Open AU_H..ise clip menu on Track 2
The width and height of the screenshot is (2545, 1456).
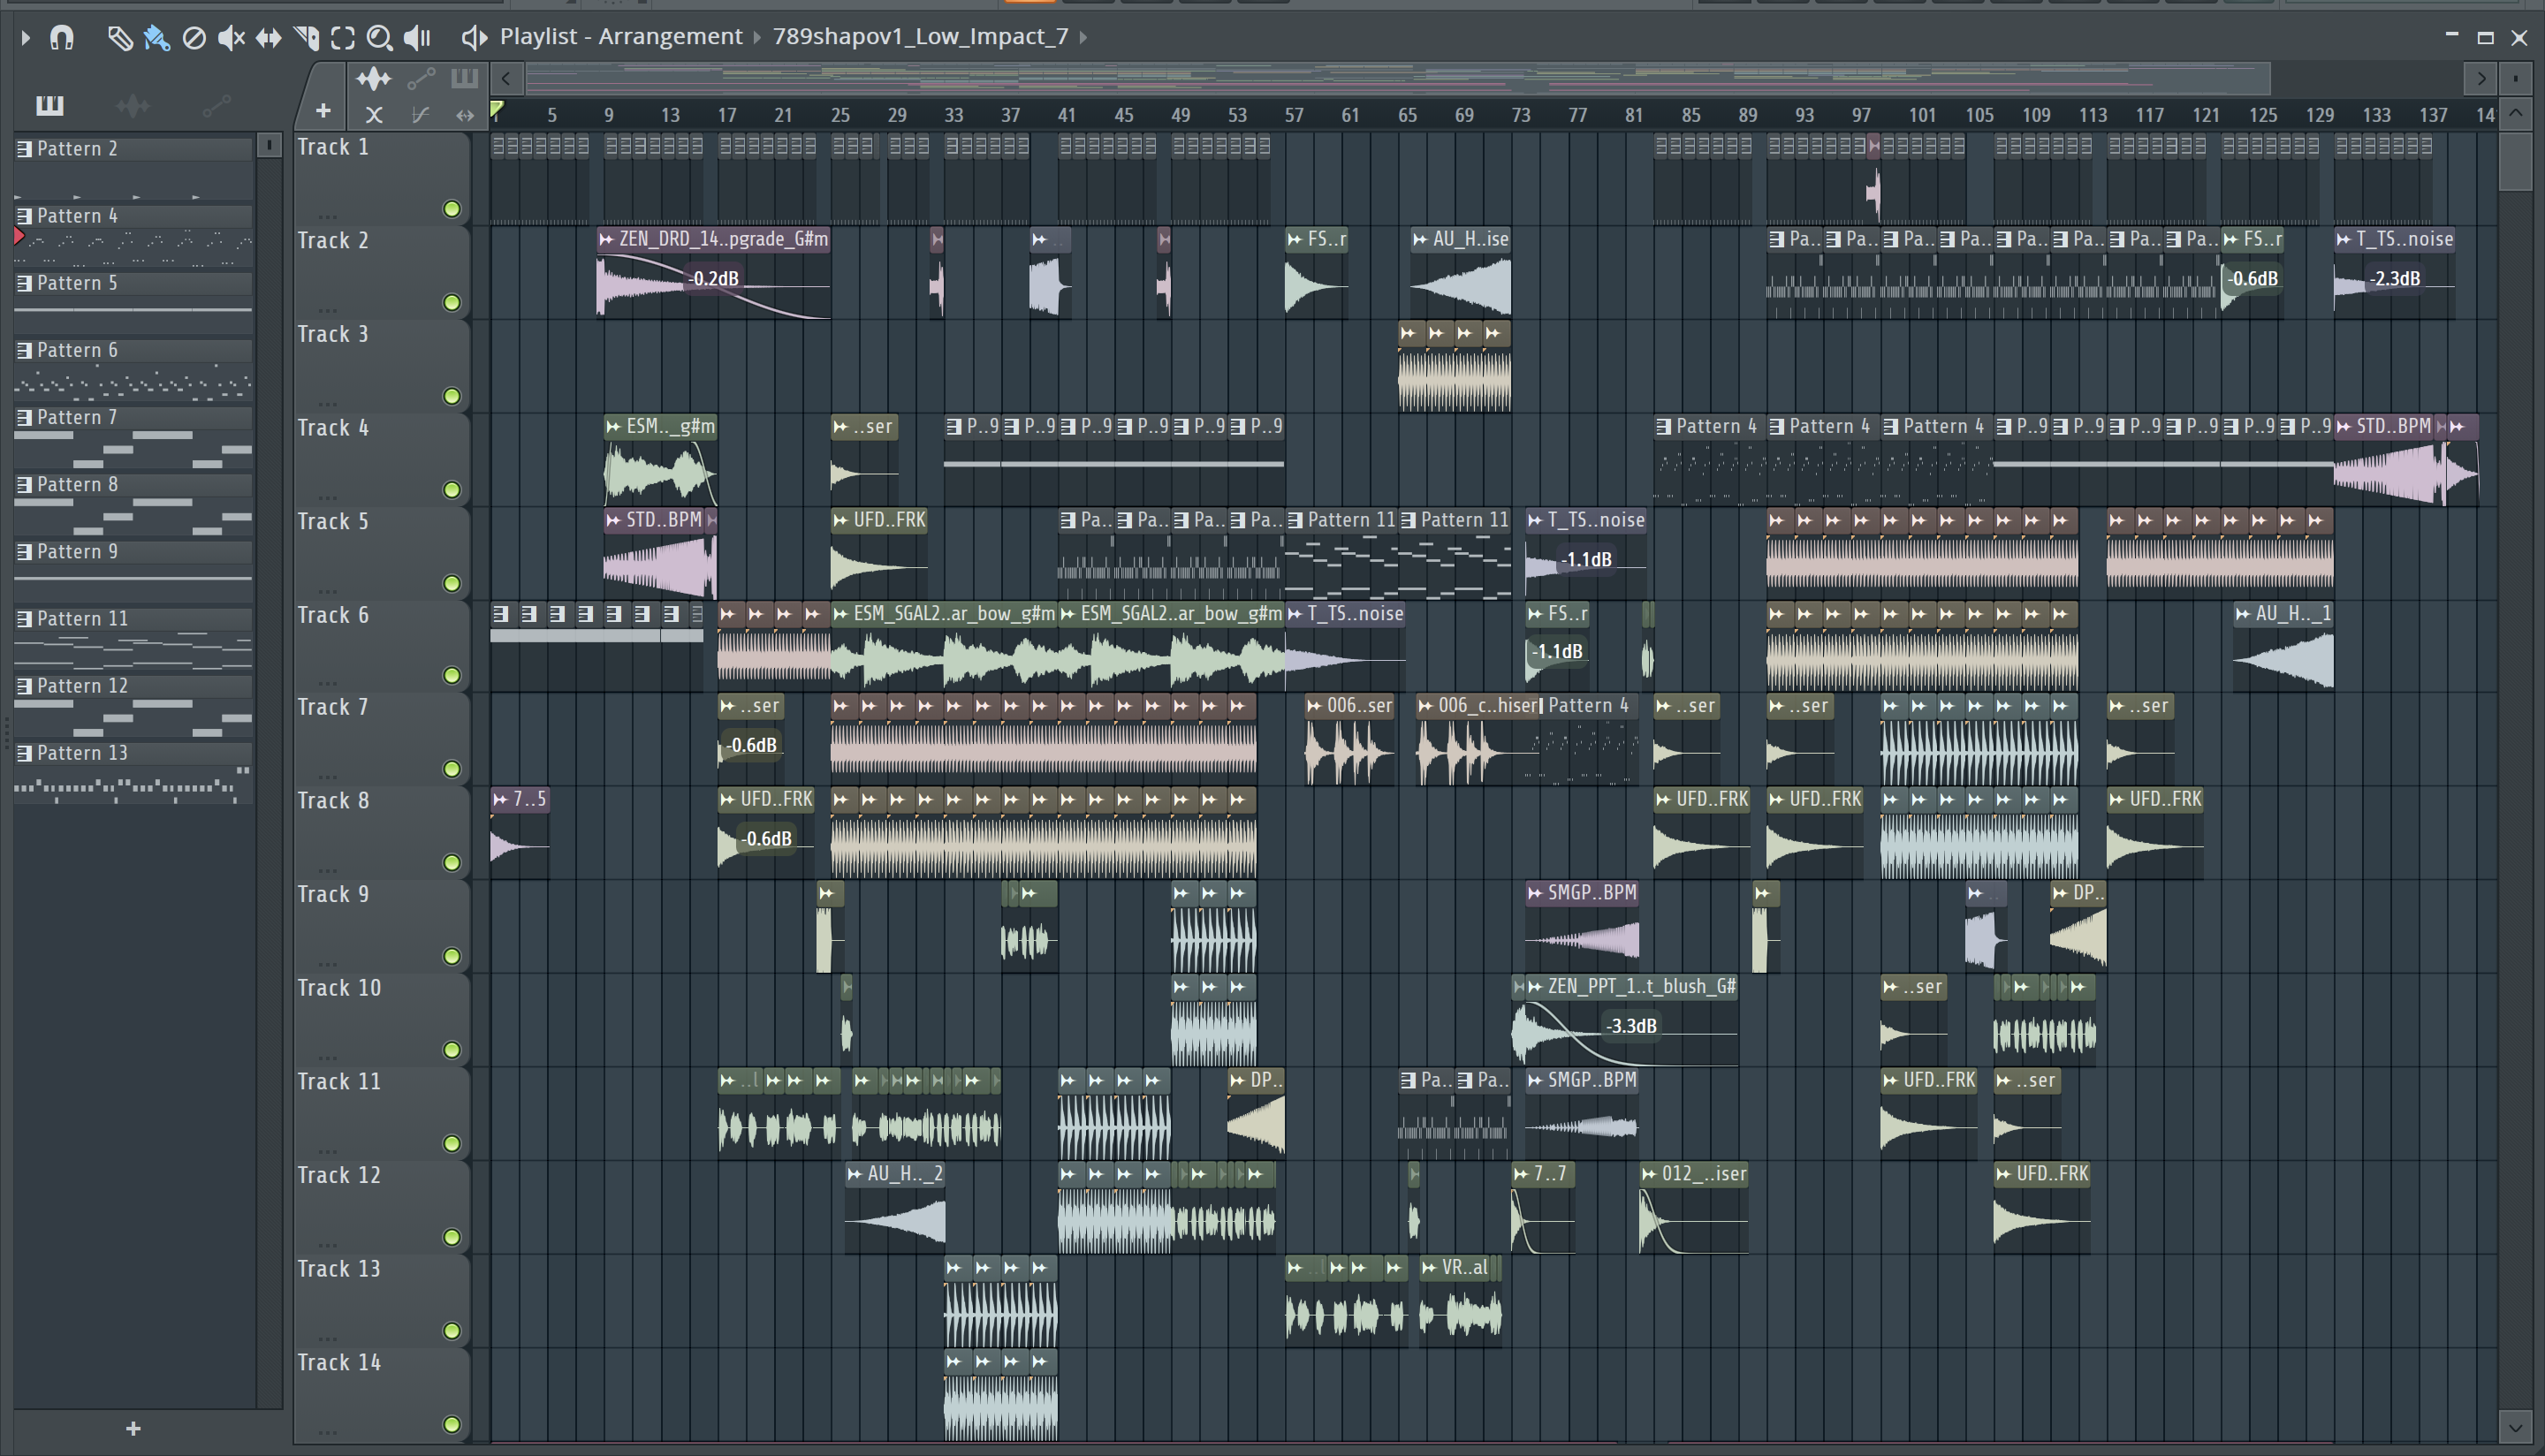coord(1420,239)
